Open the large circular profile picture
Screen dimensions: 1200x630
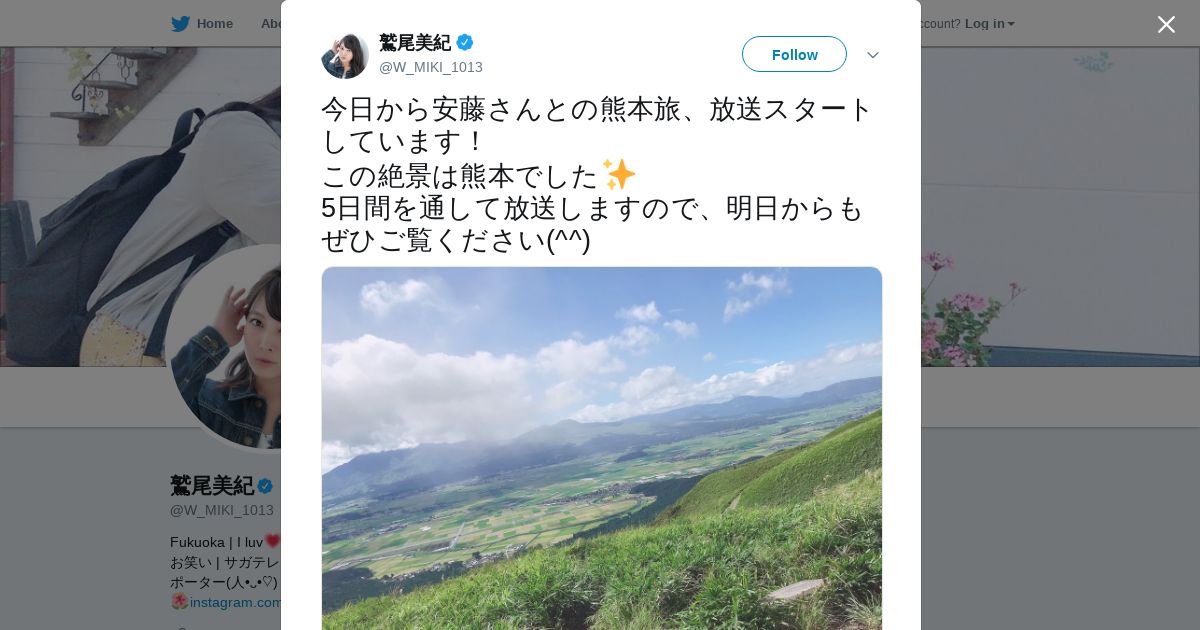click(x=225, y=346)
